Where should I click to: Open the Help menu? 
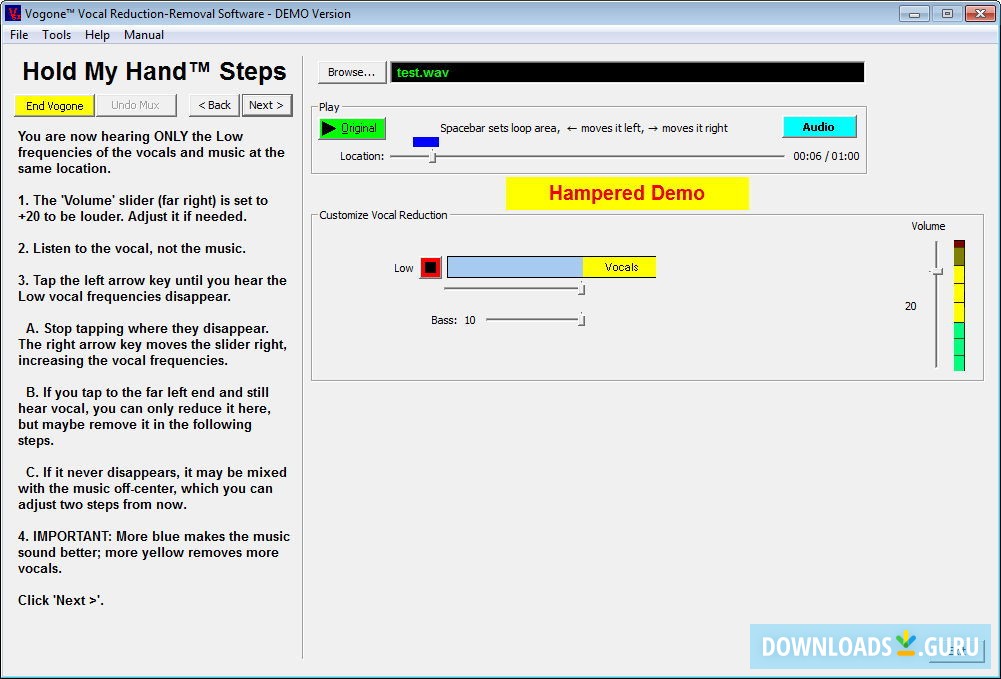coord(97,34)
